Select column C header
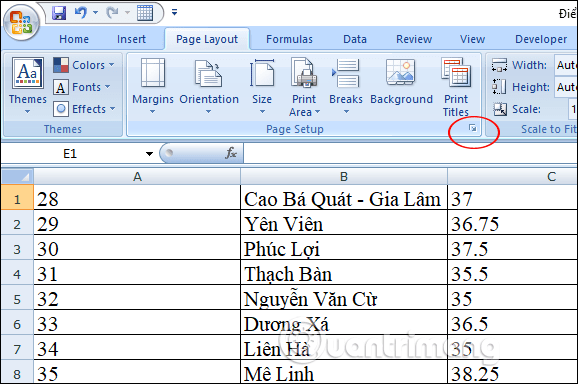578x384 pixels. coord(513,177)
